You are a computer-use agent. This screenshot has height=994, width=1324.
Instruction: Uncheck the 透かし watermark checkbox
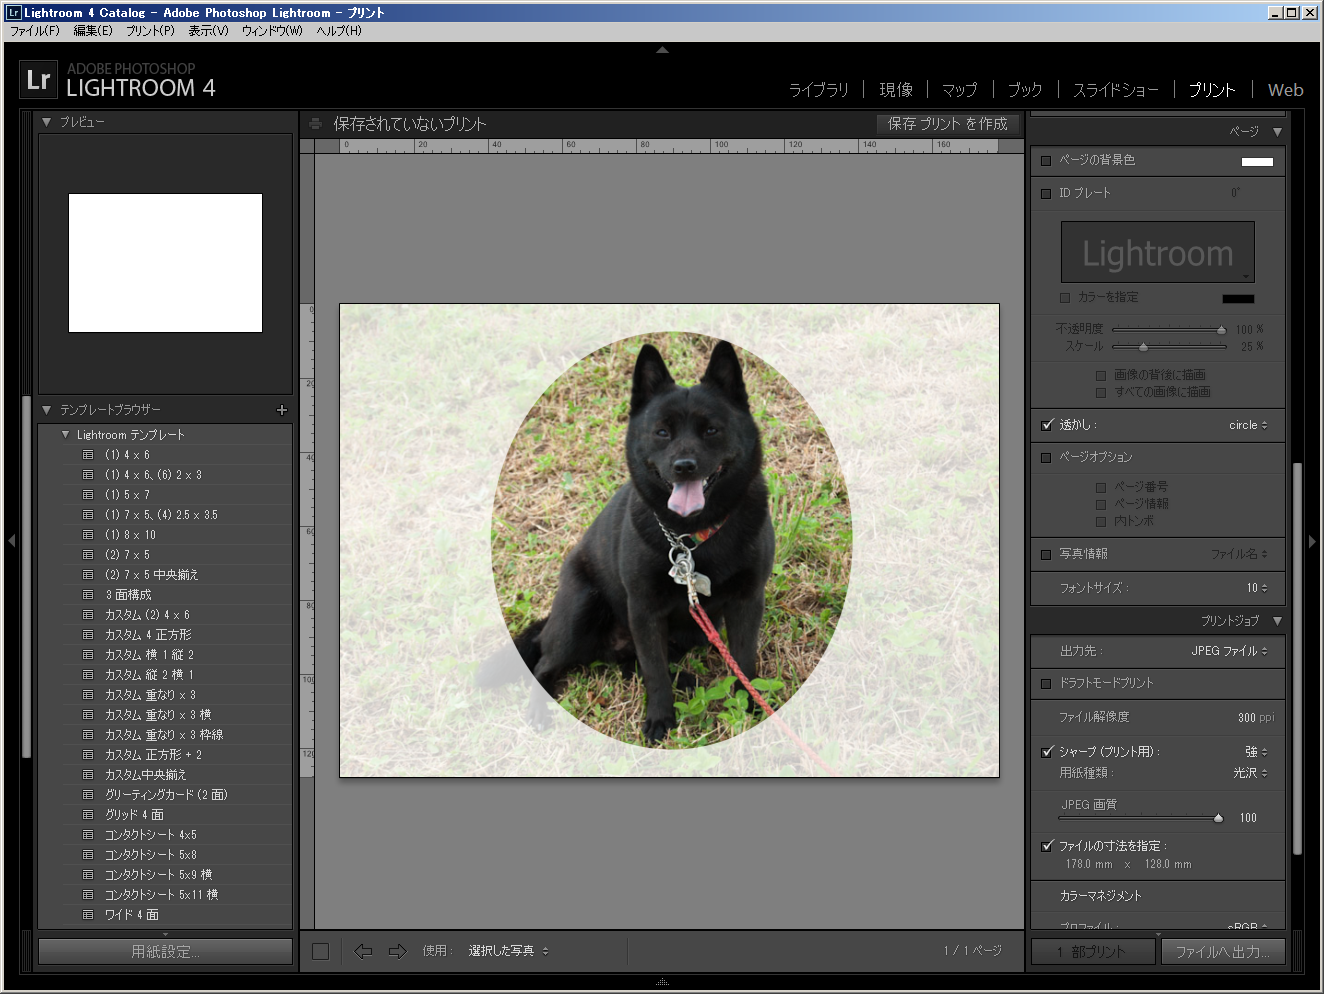pyautogui.click(x=1047, y=425)
